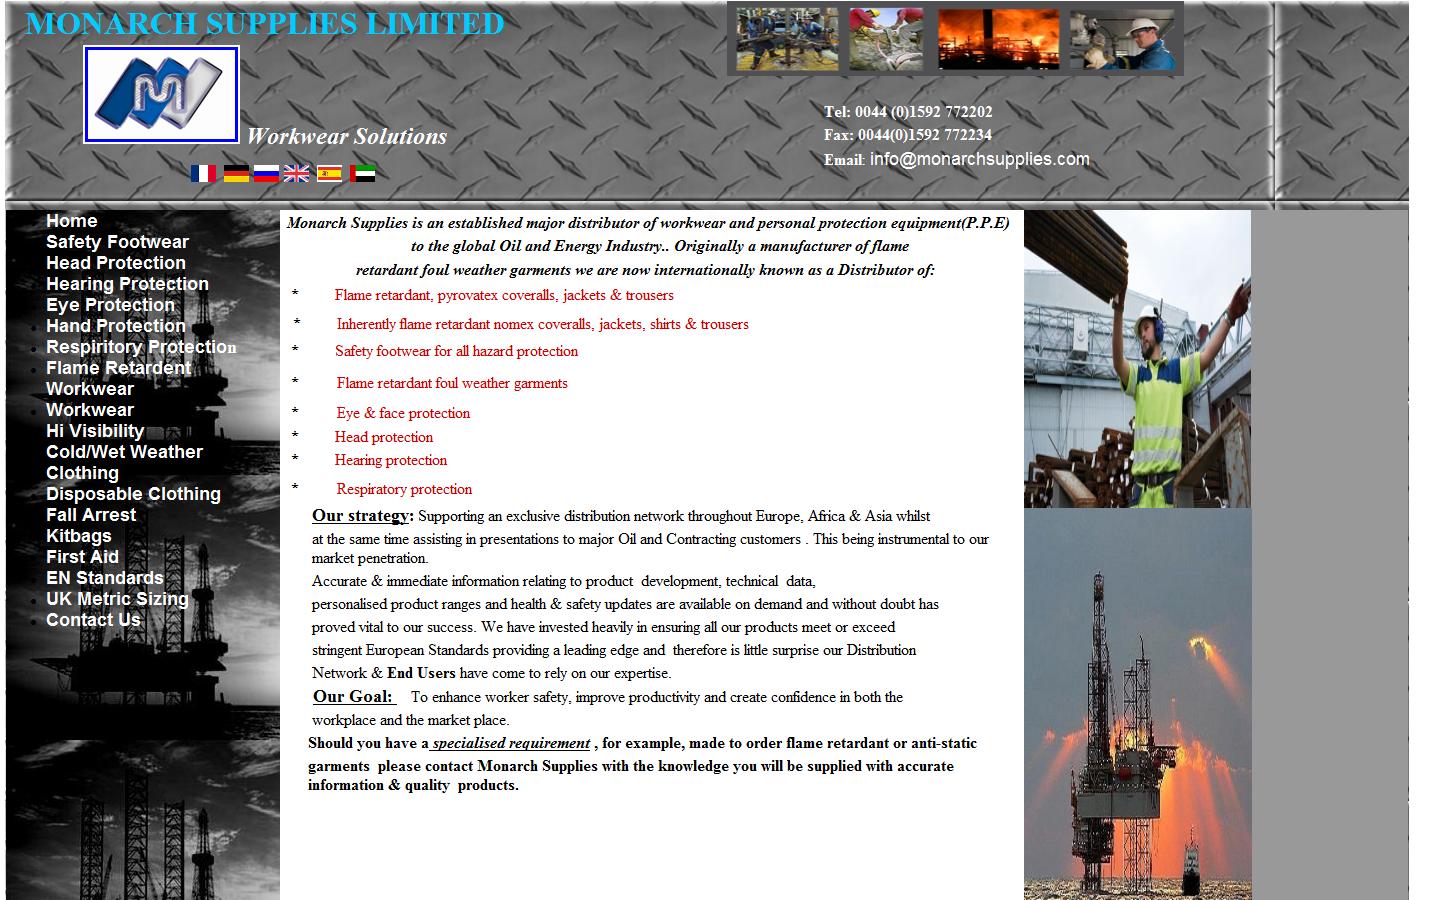Viewport: 1440px width, 900px height.
Task: Open the EN Standards page
Action: (x=104, y=578)
